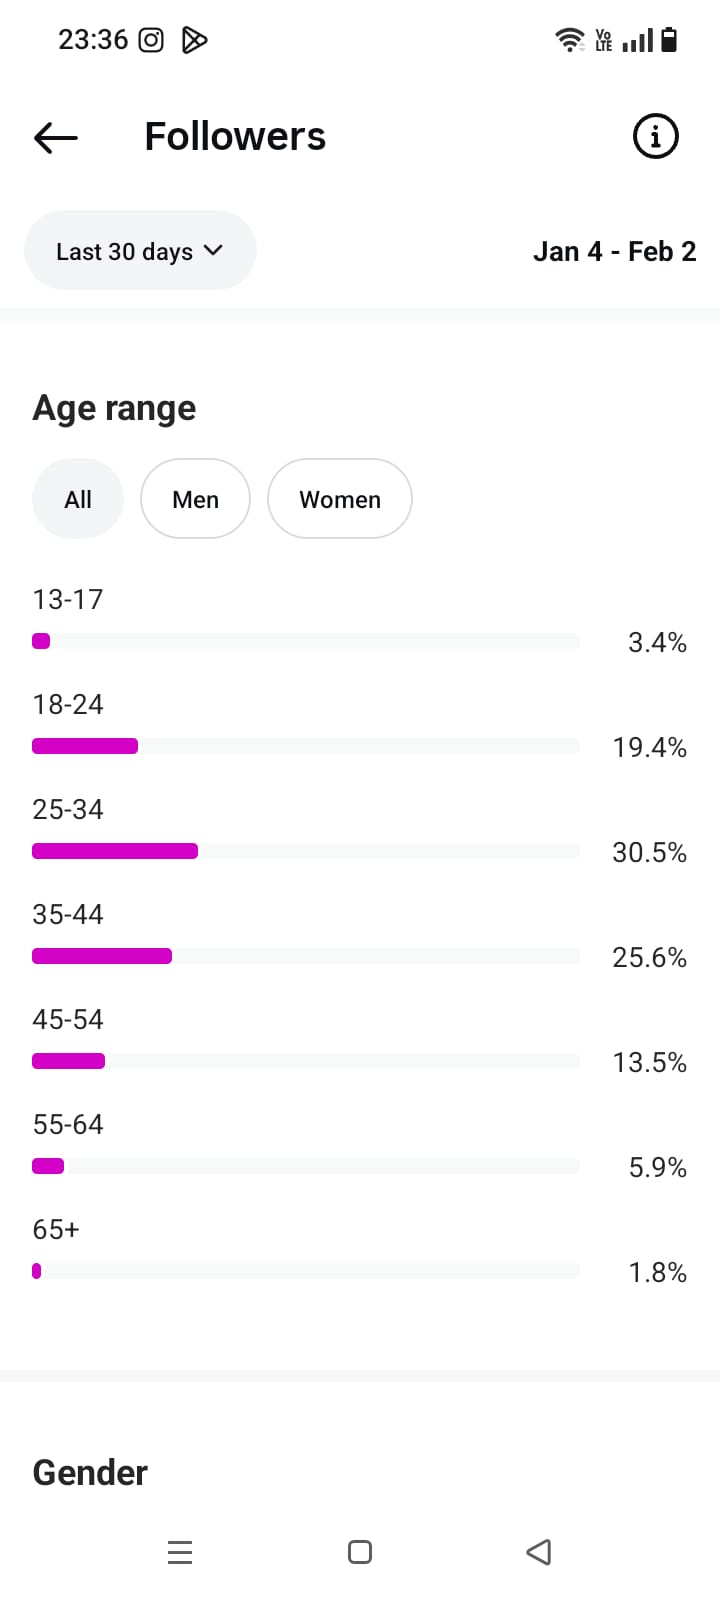Filter age range by Women
720x1600 pixels.
click(340, 499)
